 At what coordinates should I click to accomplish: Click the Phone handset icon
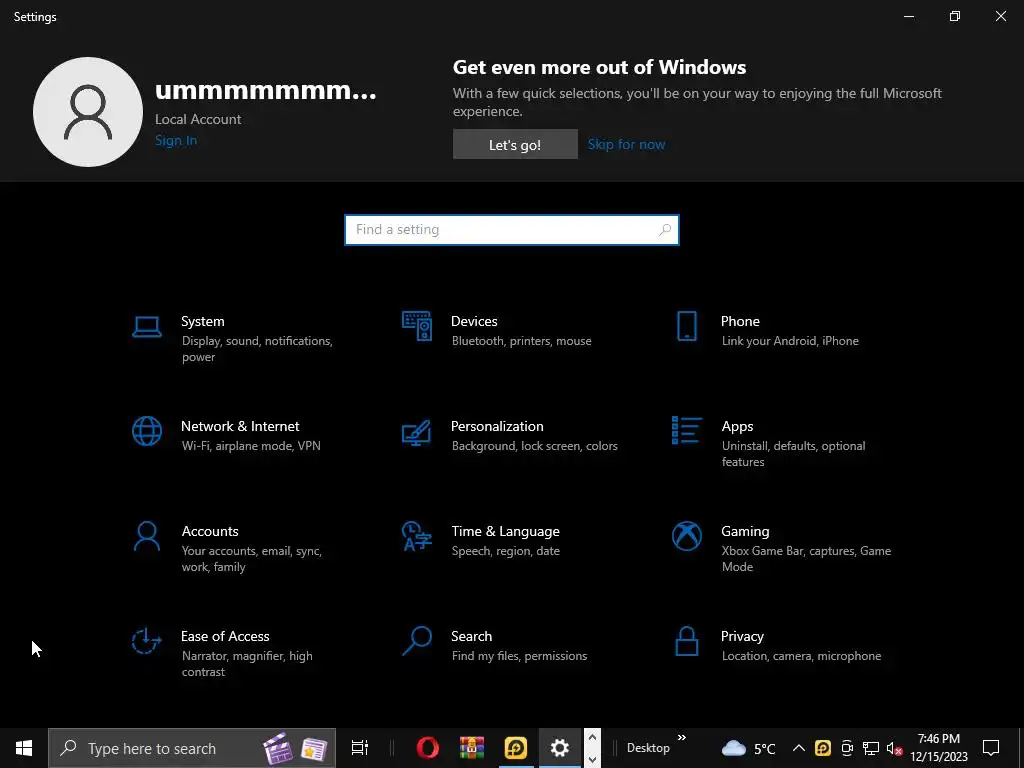686,326
